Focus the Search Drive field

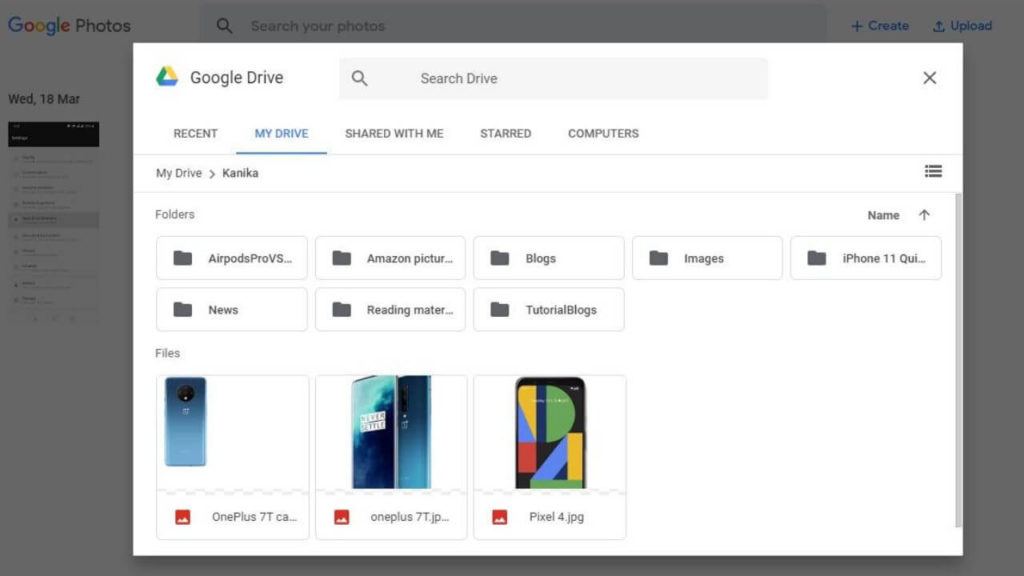click(553, 78)
